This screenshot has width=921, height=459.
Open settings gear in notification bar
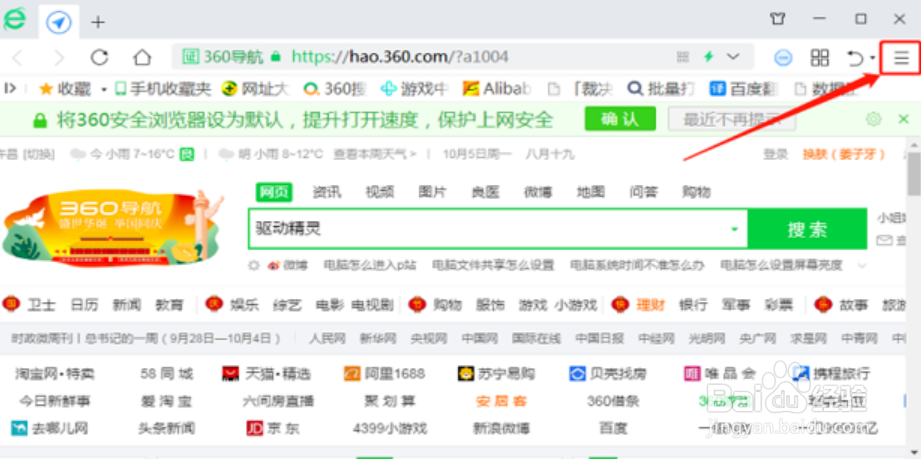[874, 119]
